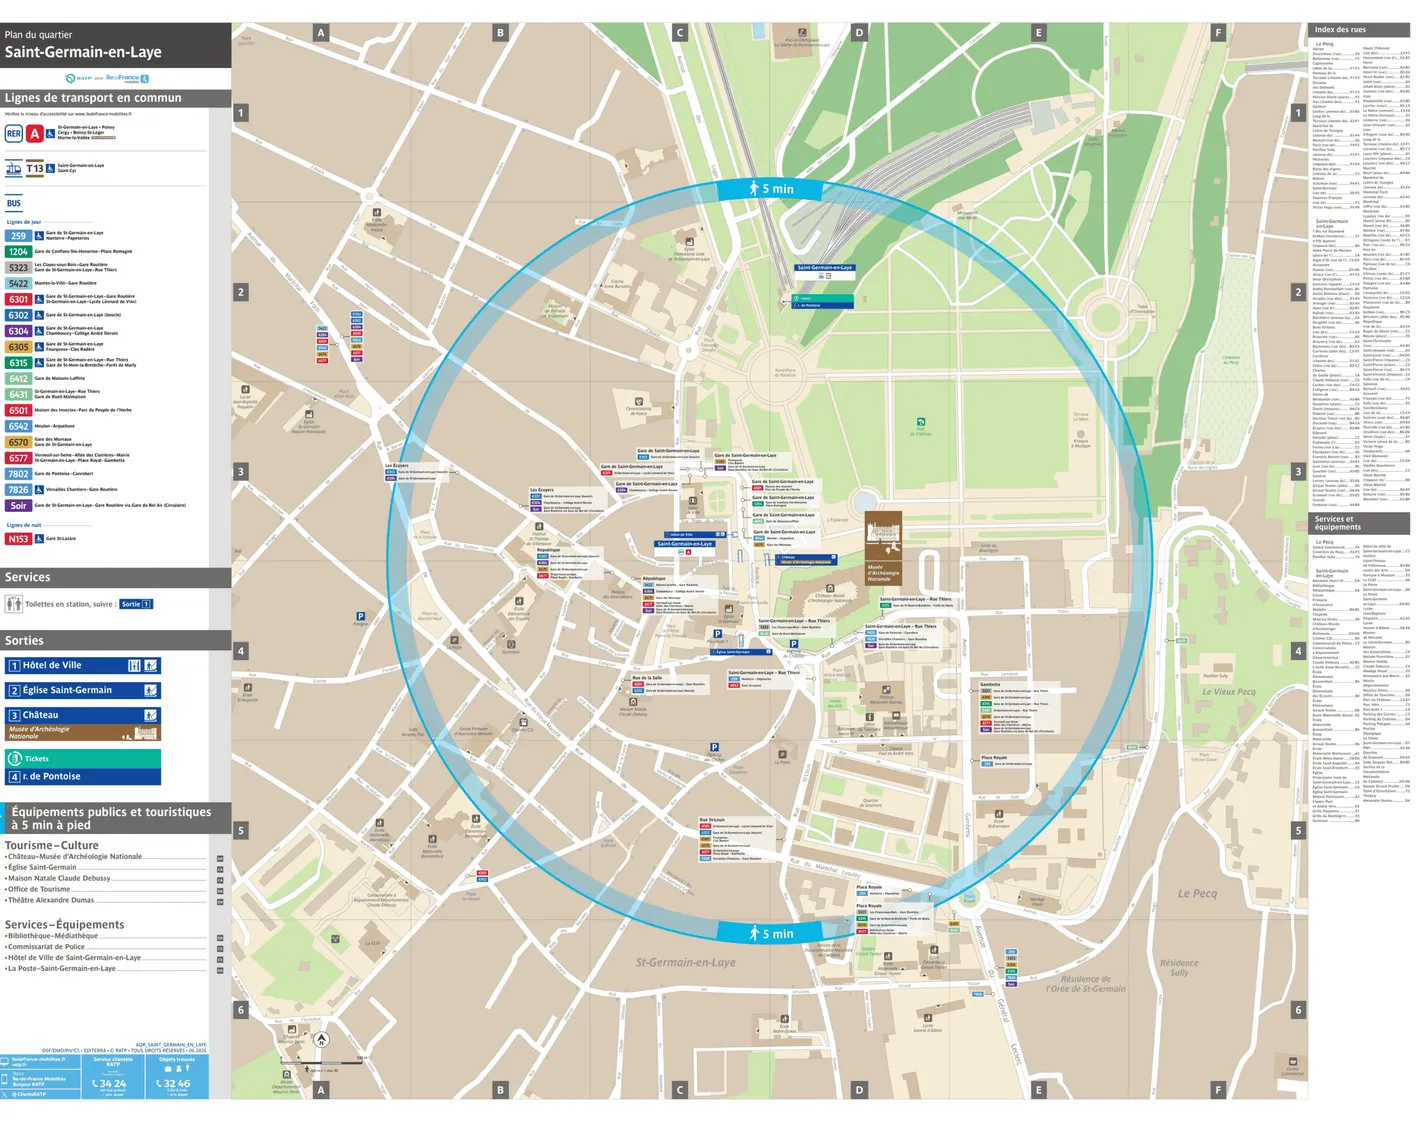The image size is (1416, 1122).
Task: Select exit 2 Église Saint-Germain
Action: click(x=83, y=690)
